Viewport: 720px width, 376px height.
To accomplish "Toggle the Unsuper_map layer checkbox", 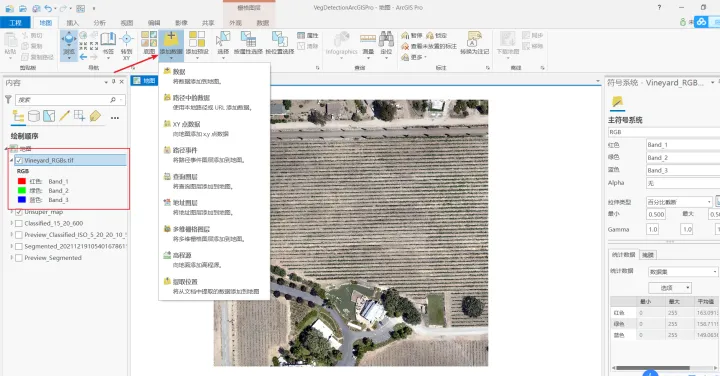I will coord(19,212).
